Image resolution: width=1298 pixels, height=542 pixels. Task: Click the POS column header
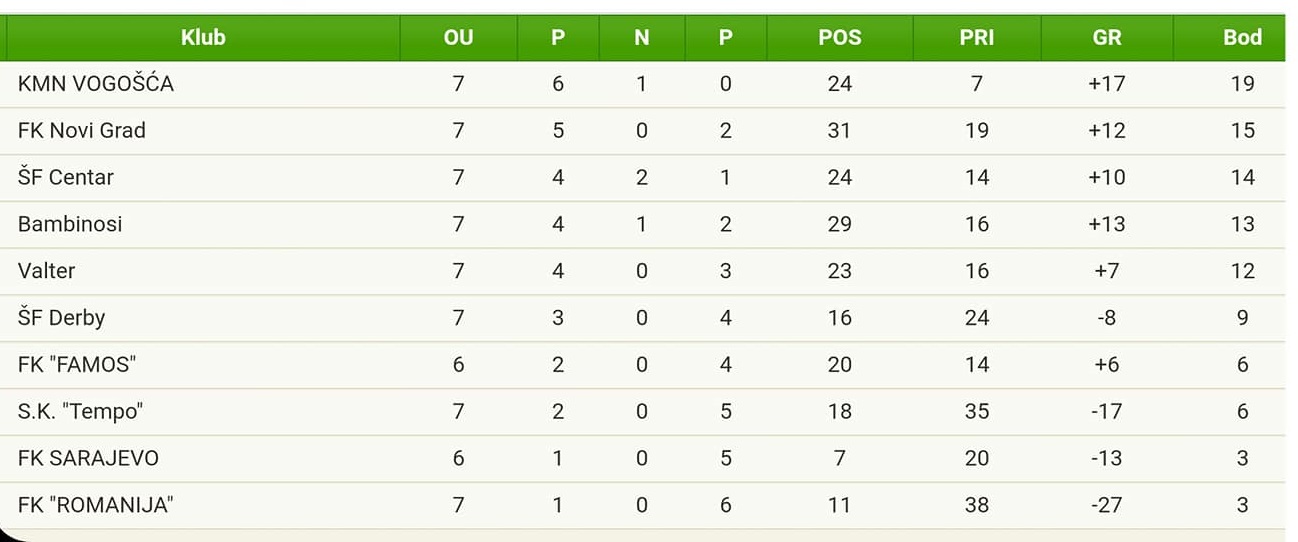click(839, 38)
